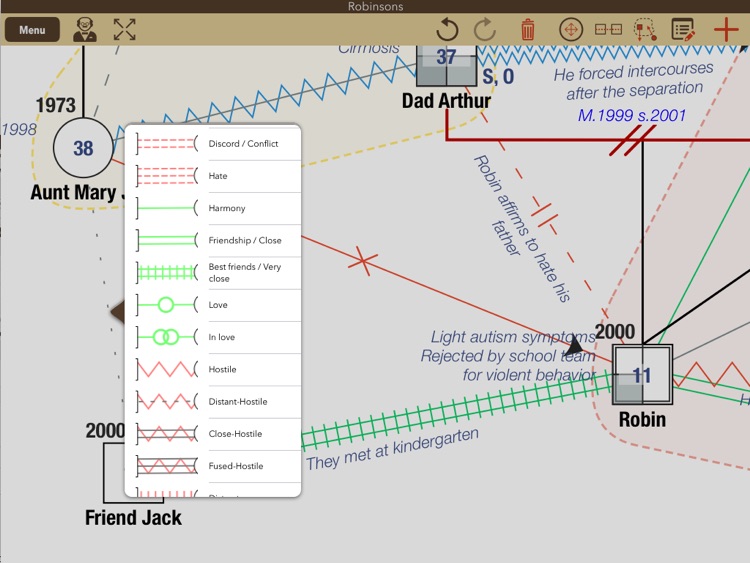The height and width of the screenshot is (563, 750).
Task: Click the 'They met at kindergarten' note
Action: [x=392, y=450]
